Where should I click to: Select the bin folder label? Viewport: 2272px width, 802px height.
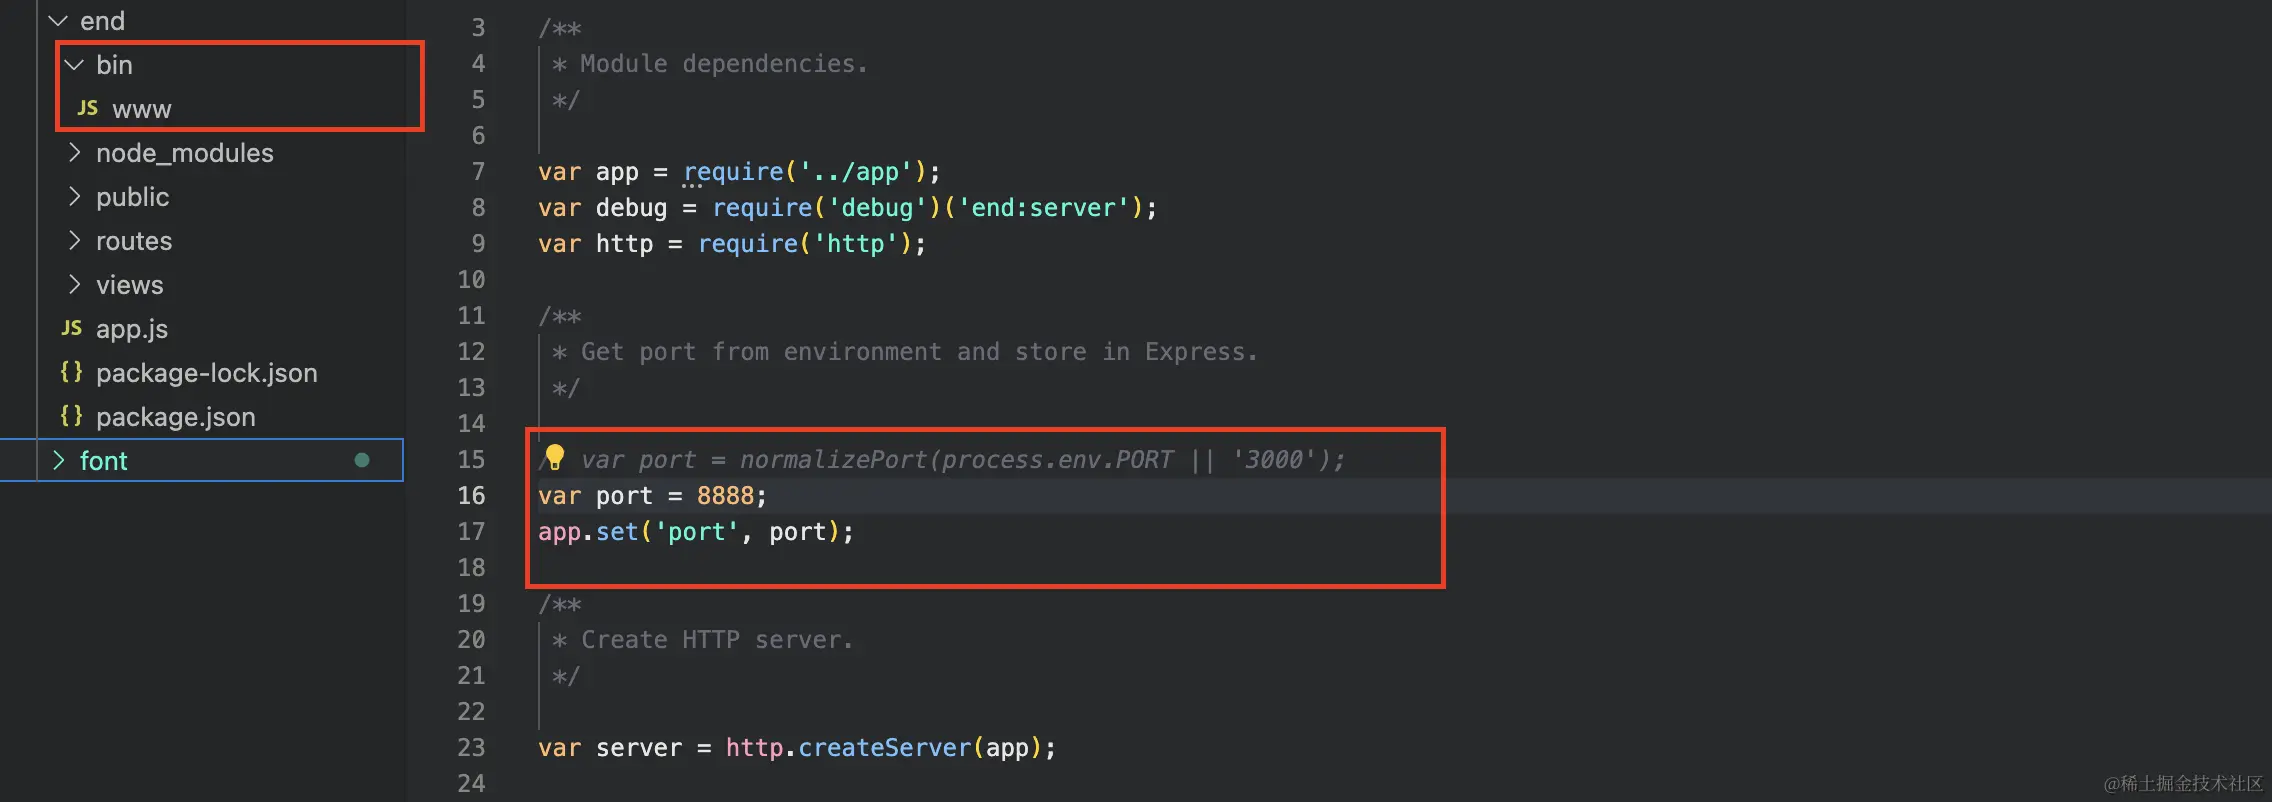114,65
